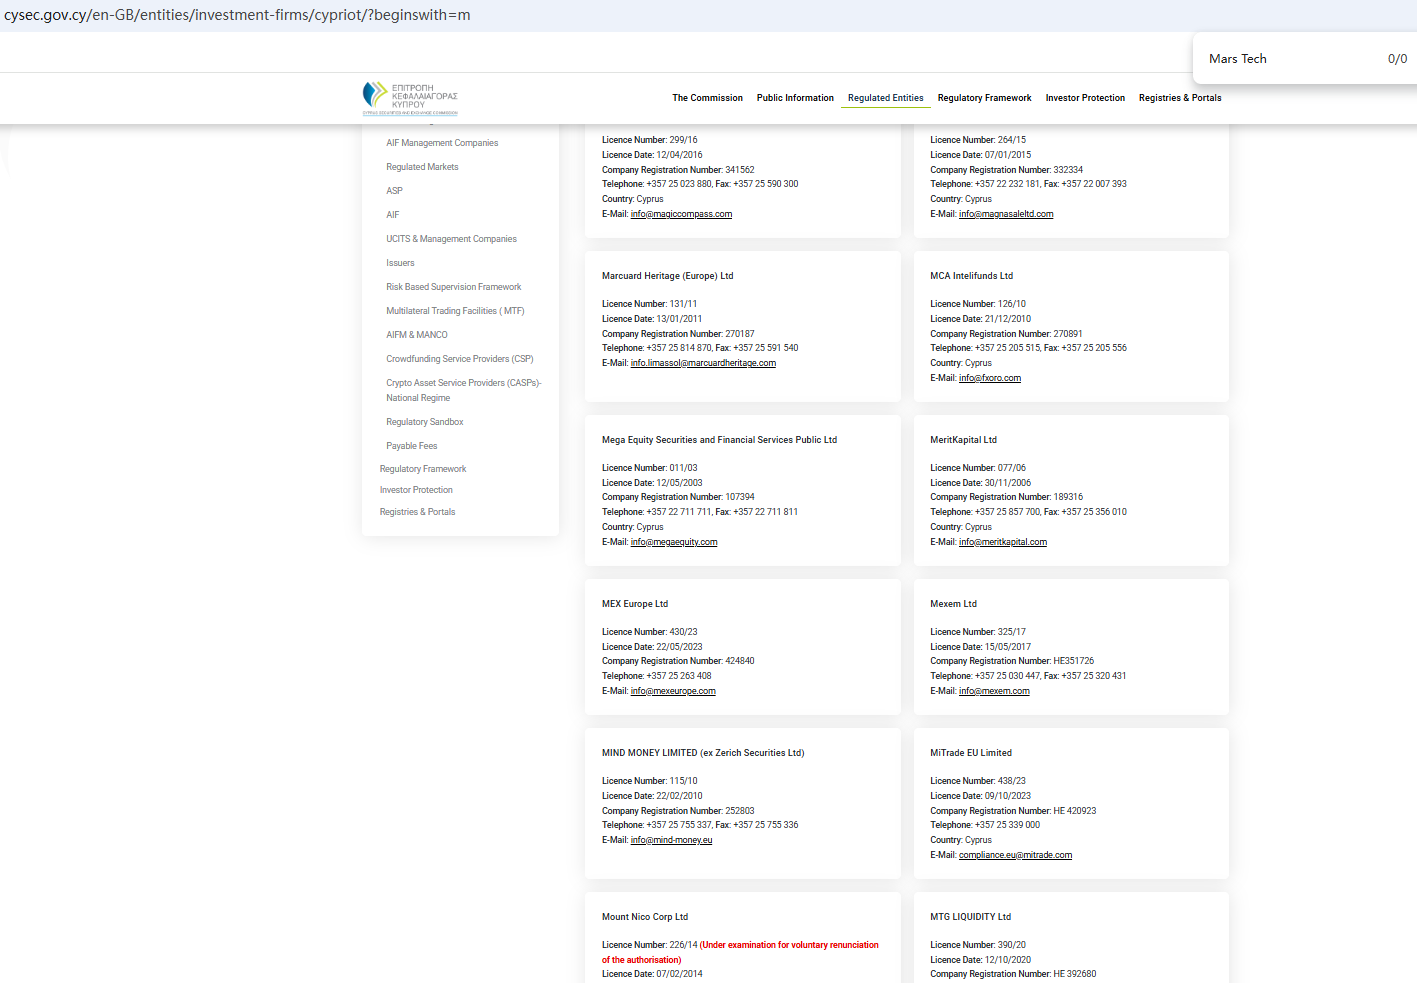
Task: Open Crowdfunding Service Providers (CSP) link
Action: click(x=459, y=359)
